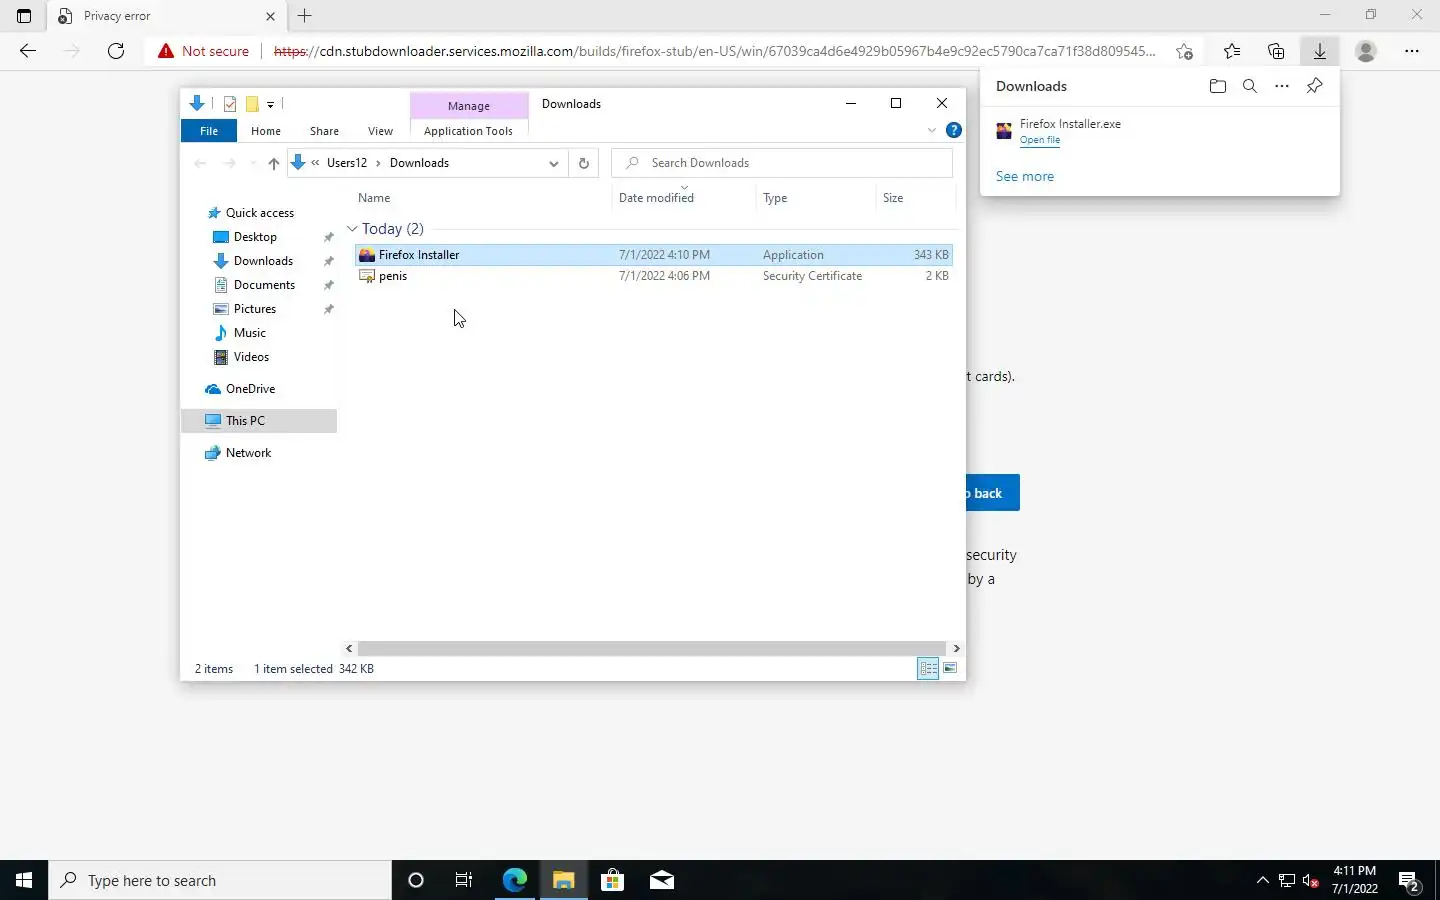1440x900 pixels.
Task: Click the Manage contextual tab
Action: 469,106
